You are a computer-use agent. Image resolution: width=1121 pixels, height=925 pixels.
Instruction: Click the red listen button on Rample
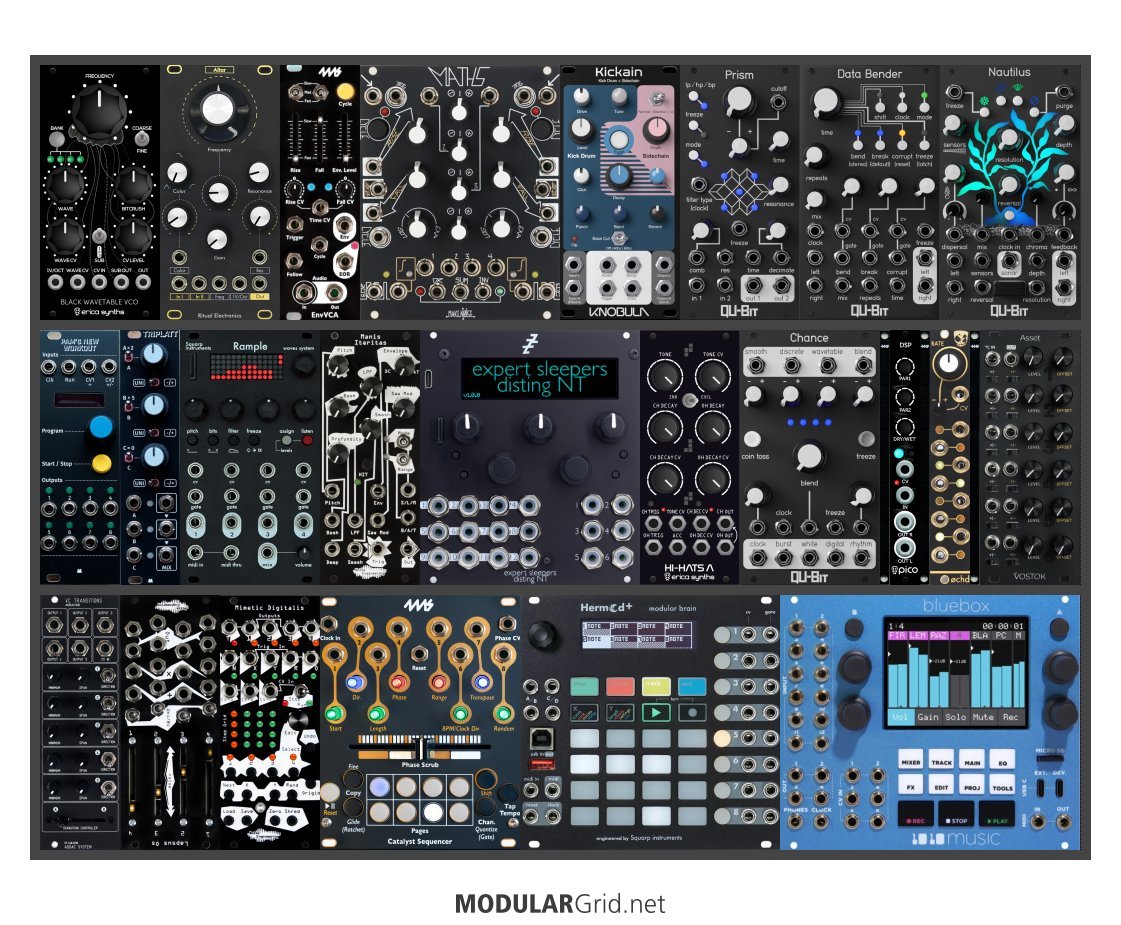click(x=307, y=441)
